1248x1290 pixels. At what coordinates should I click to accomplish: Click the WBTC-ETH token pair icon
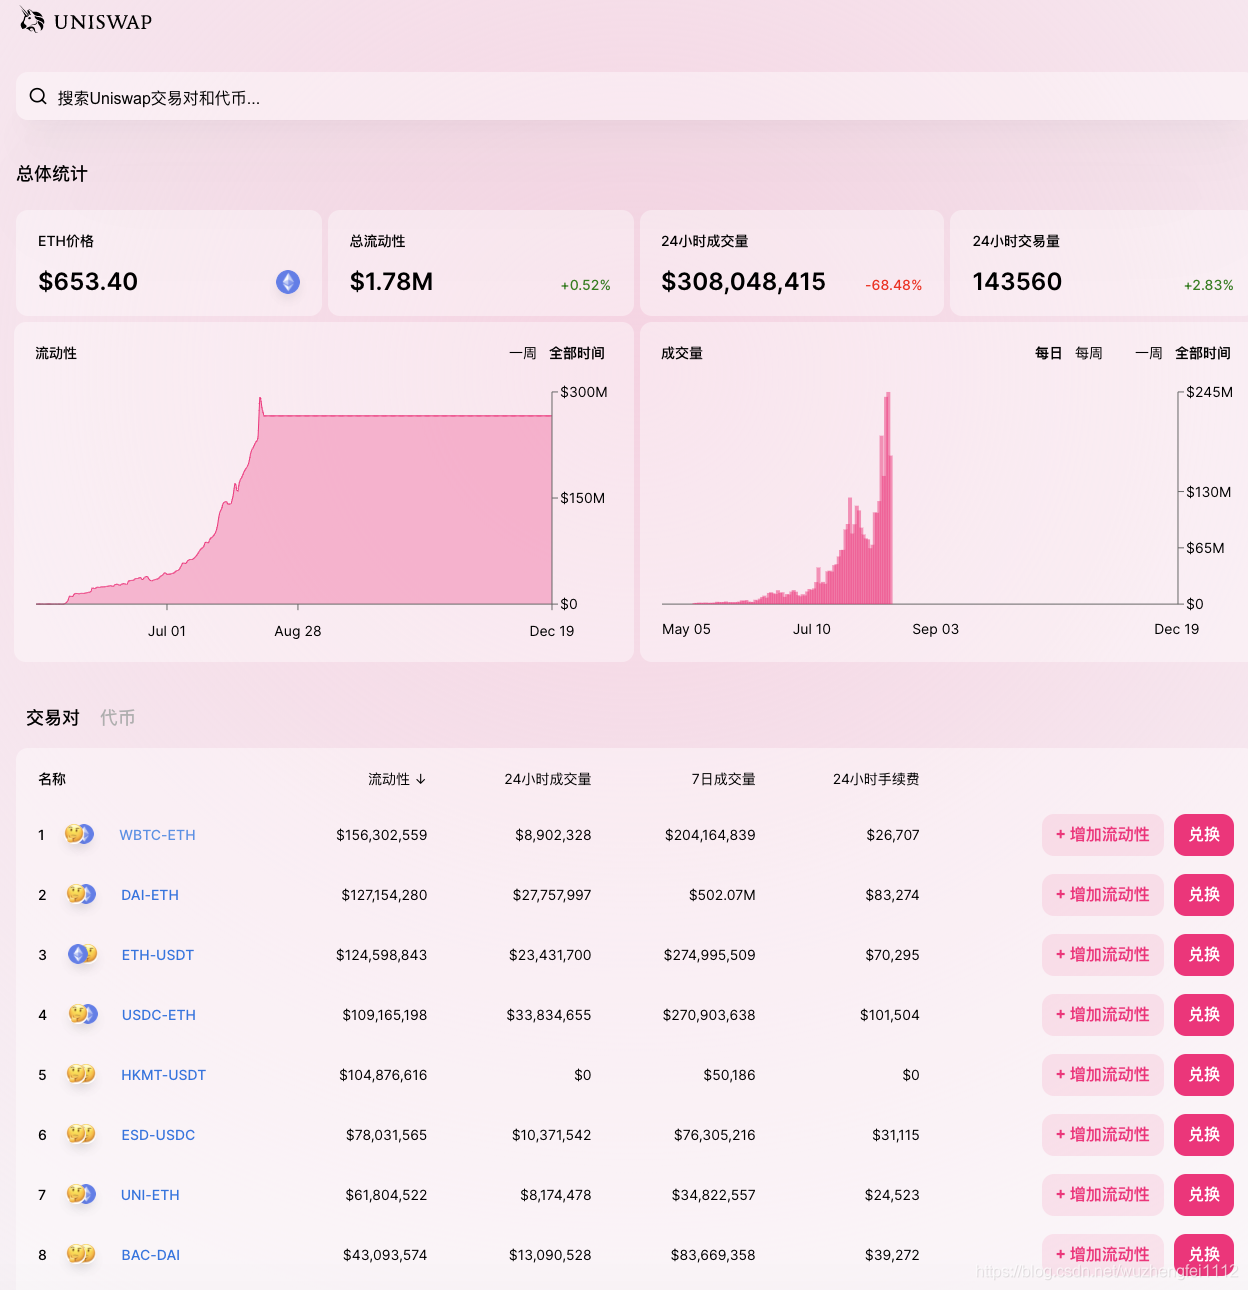coord(79,834)
